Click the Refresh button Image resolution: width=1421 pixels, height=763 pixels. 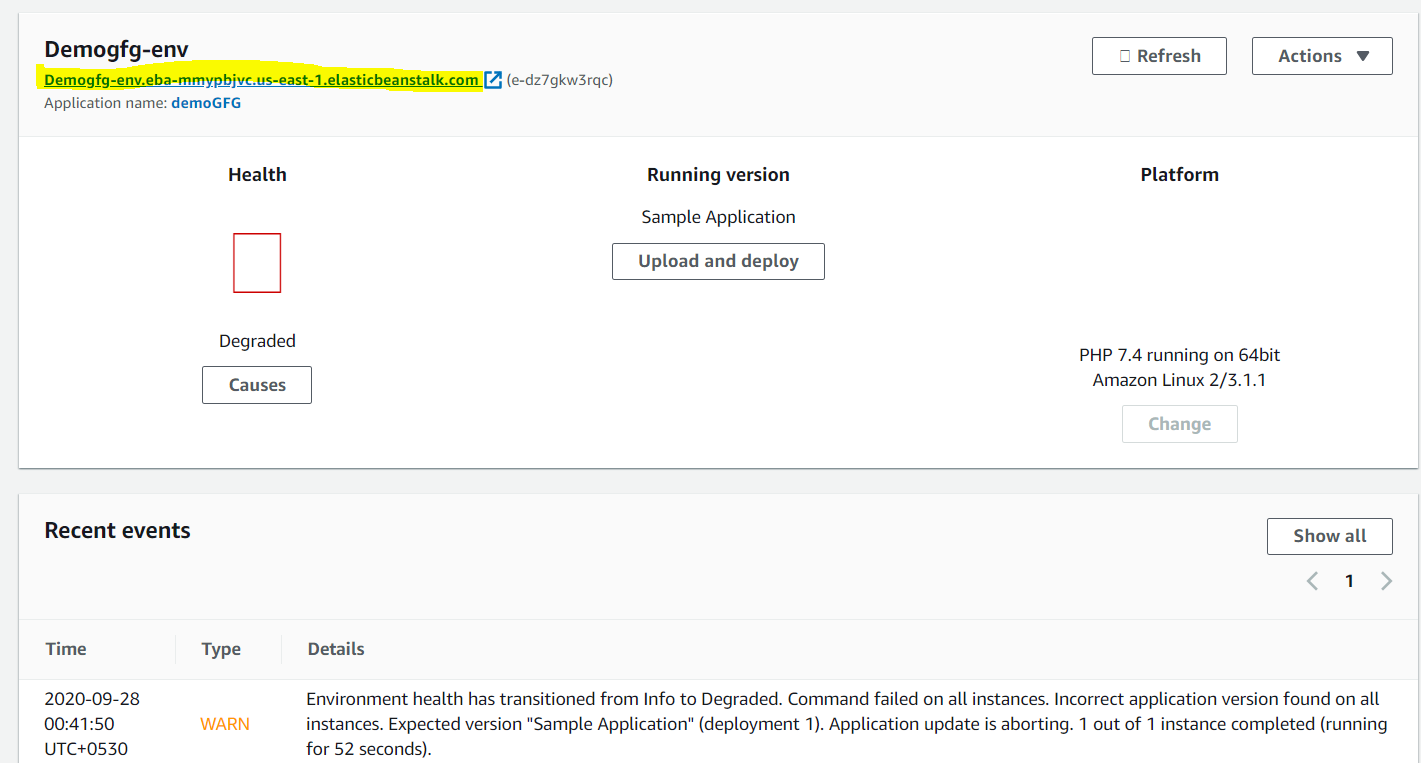[x=1159, y=56]
